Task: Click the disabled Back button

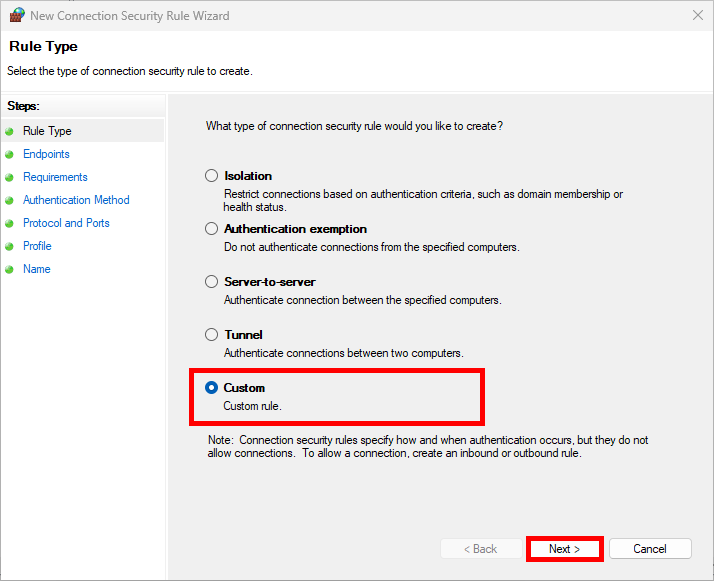Action: [481, 549]
